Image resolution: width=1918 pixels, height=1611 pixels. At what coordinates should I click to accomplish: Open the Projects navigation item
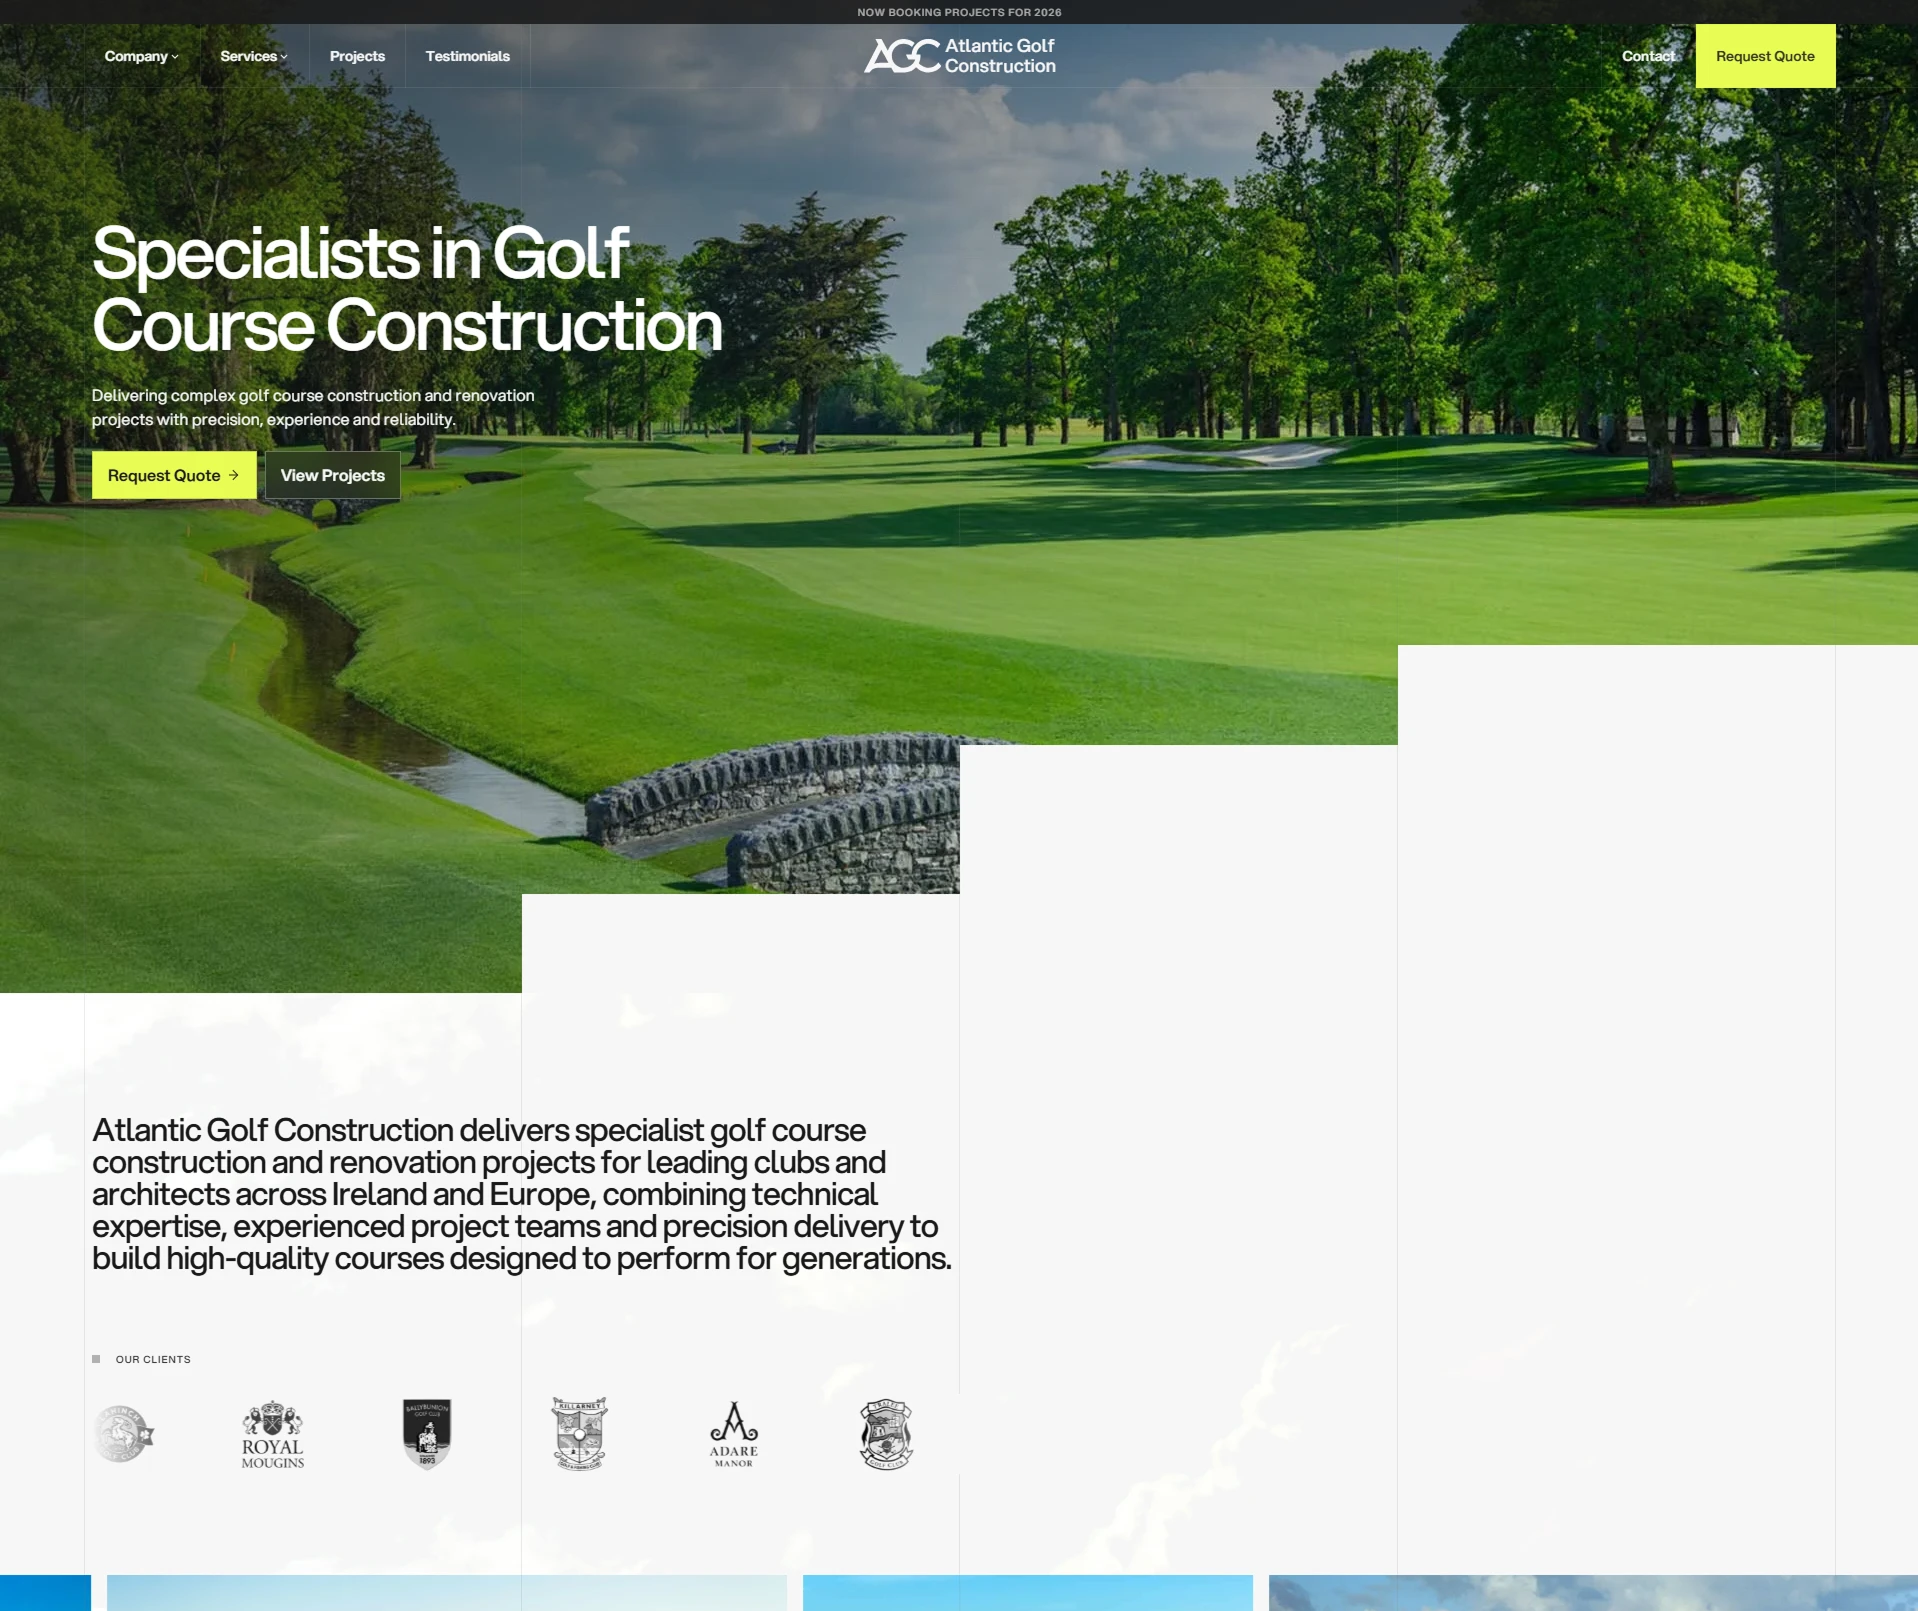click(x=357, y=56)
